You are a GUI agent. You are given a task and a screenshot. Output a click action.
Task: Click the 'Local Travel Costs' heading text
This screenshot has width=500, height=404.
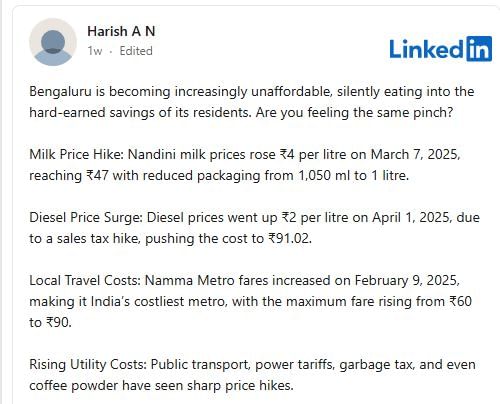click(84, 281)
